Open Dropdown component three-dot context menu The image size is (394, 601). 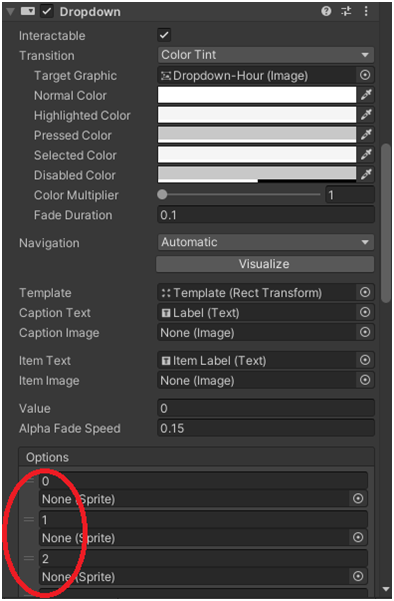pyautogui.click(x=366, y=11)
